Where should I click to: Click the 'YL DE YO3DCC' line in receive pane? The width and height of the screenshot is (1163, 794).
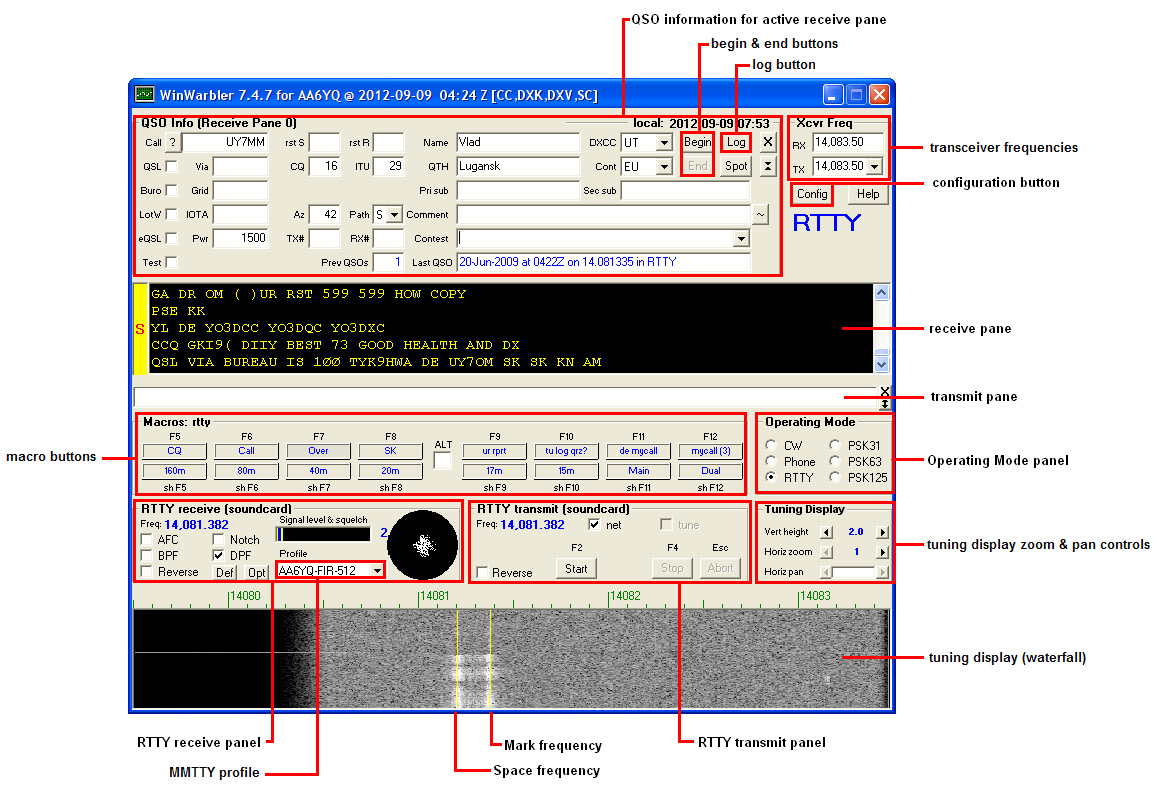pos(268,328)
